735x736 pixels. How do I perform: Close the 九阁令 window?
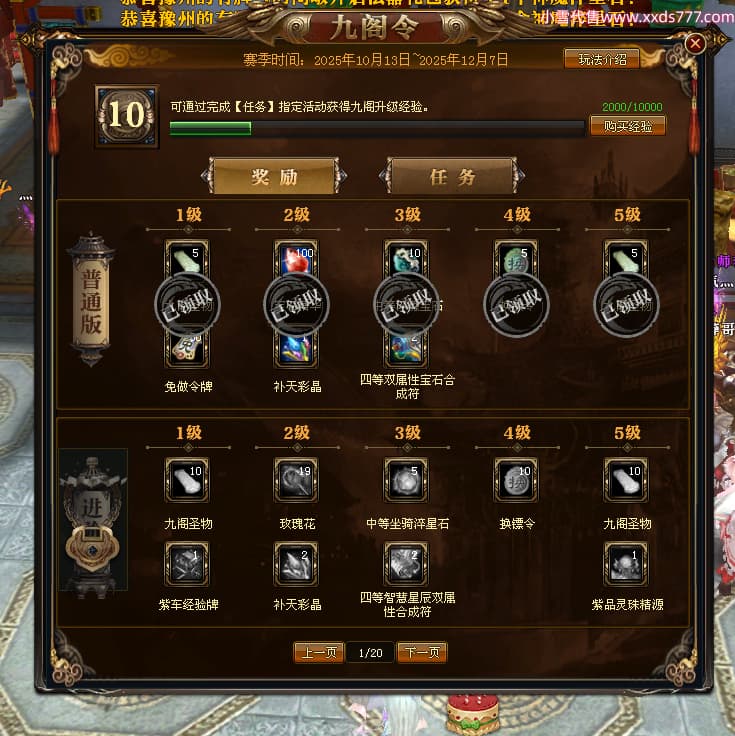[695, 44]
